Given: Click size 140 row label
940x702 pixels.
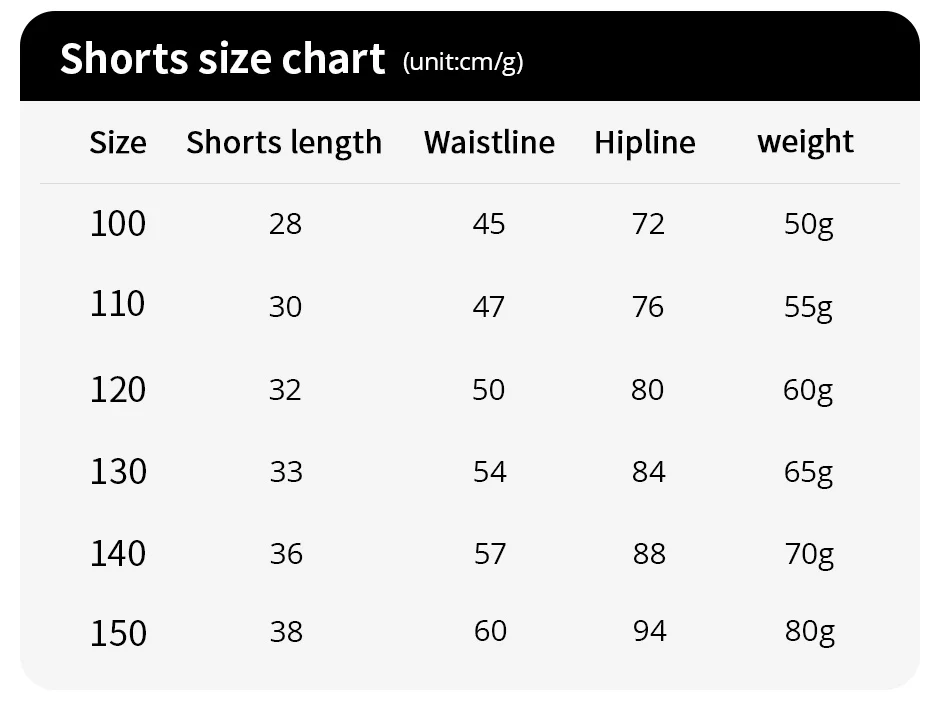Looking at the screenshot, I should coord(118,553).
